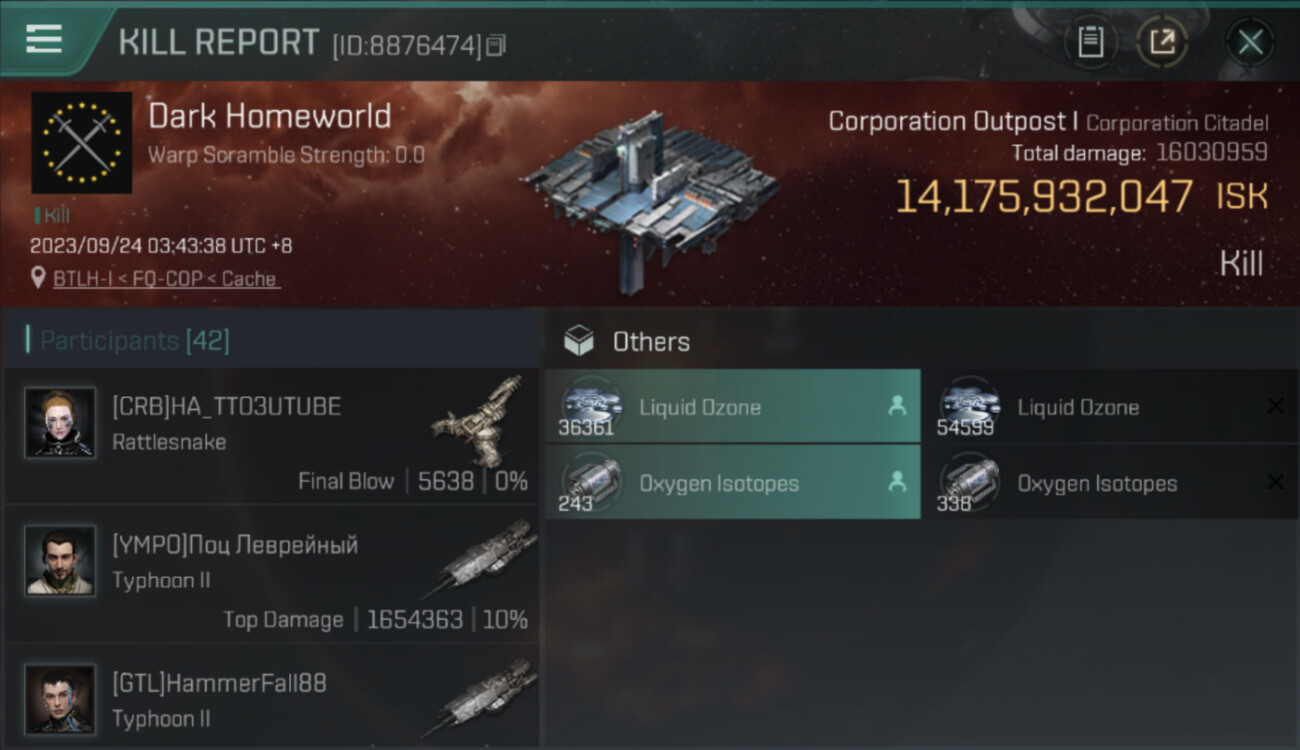This screenshot has width=1300, height=750.
Task: Click the person icon on Liquid Ozone
Action: (897, 406)
